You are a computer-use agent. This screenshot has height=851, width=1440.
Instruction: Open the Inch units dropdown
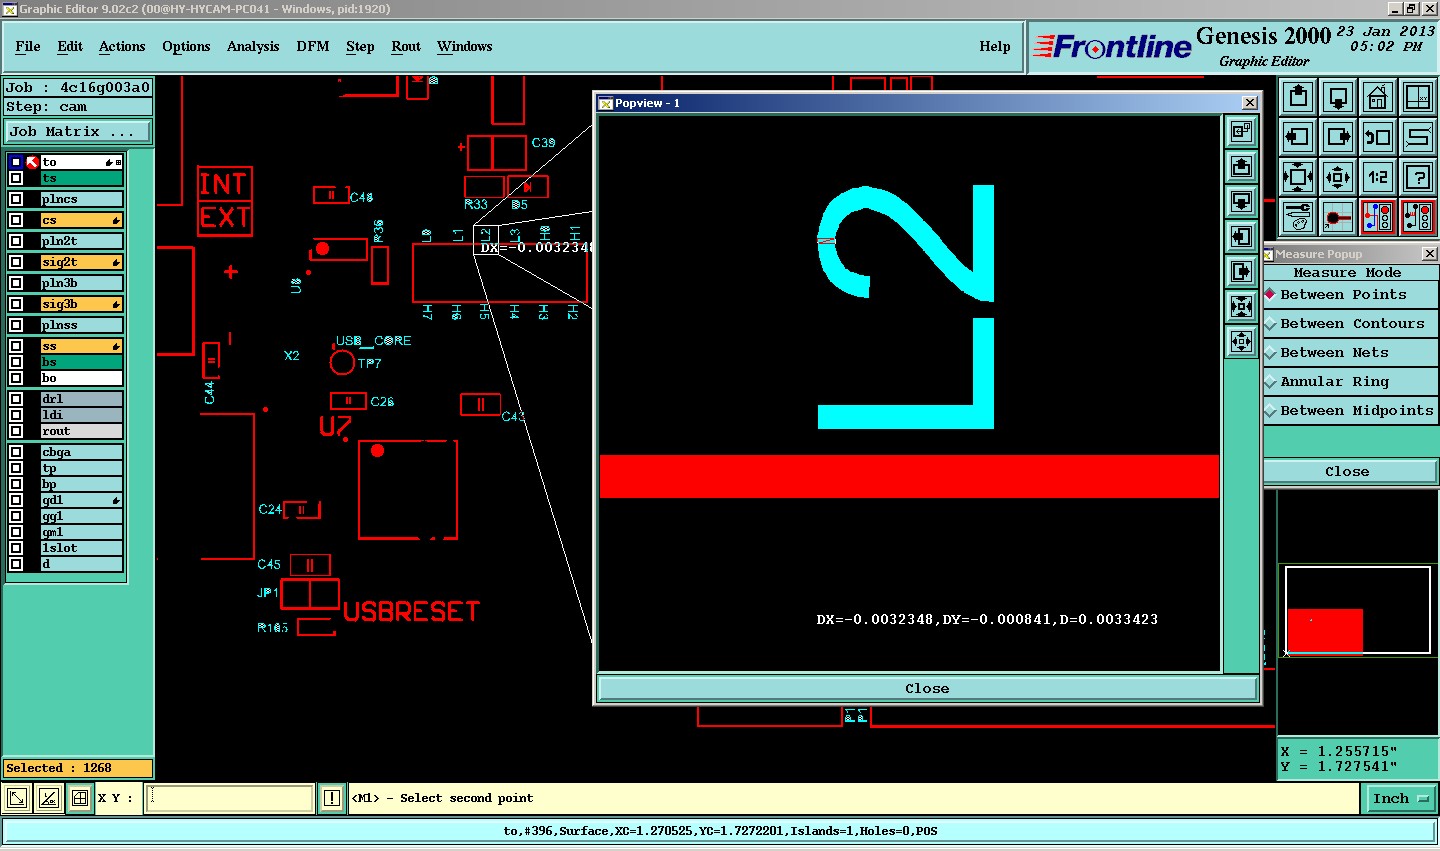point(1400,798)
